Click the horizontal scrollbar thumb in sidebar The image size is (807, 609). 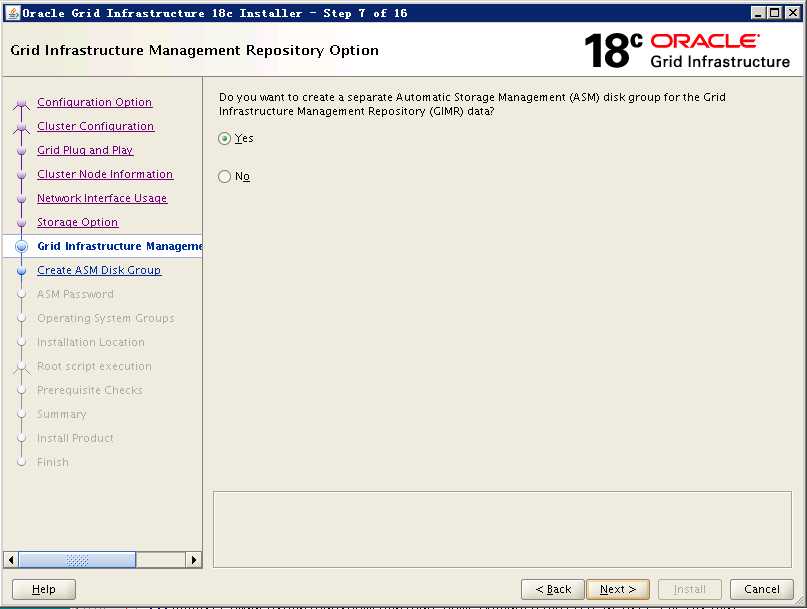[x=77, y=560]
